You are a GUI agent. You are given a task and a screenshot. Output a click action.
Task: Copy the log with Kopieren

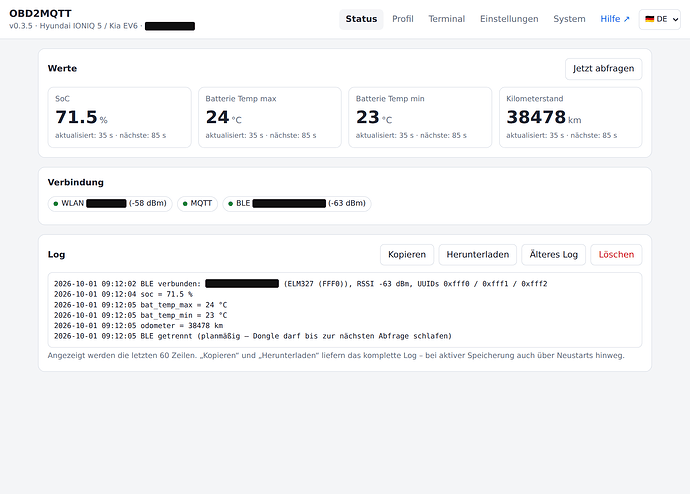(x=407, y=255)
